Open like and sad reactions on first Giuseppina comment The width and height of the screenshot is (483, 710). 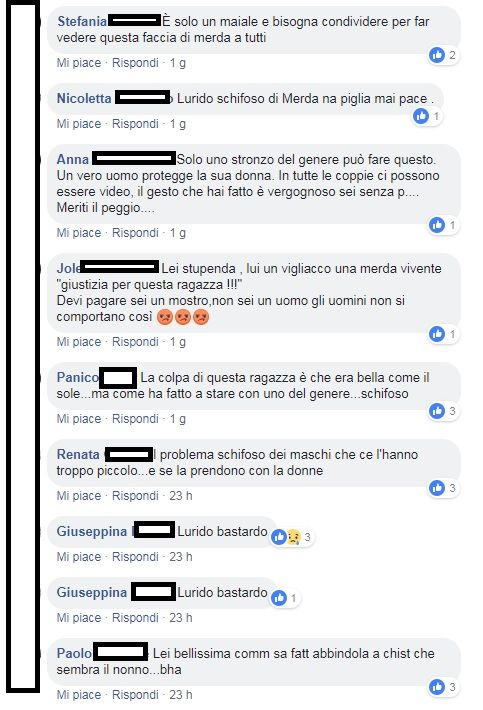click(292, 537)
